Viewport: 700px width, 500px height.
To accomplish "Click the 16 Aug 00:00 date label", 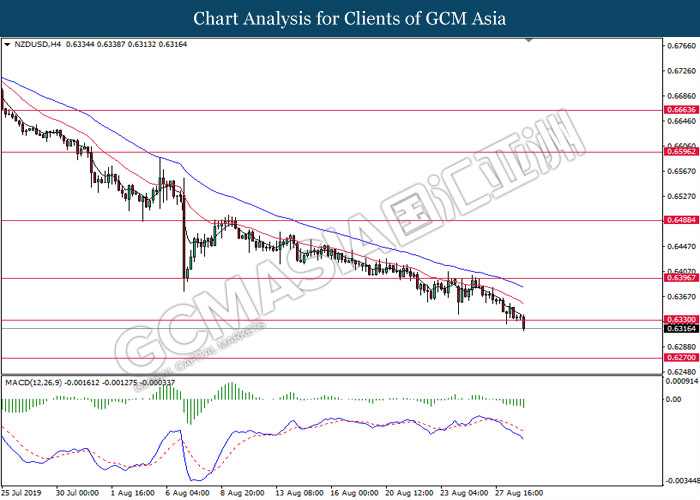I will coord(353,492).
